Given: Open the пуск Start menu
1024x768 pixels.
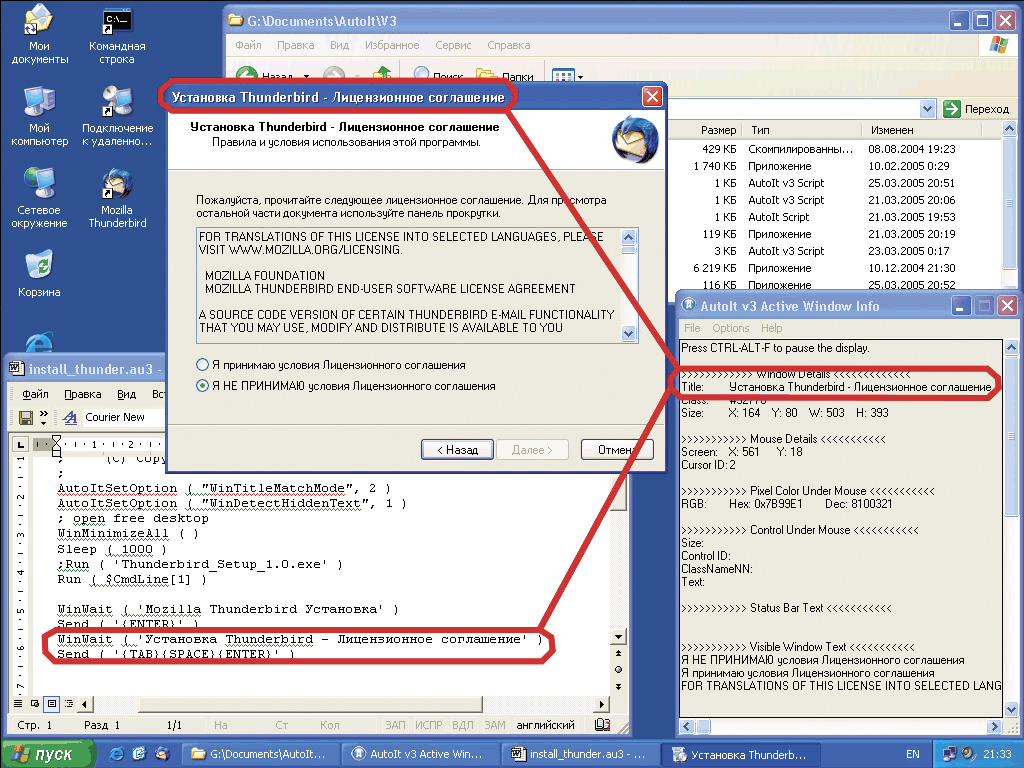Looking at the screenshot, I should coord(46,754).
